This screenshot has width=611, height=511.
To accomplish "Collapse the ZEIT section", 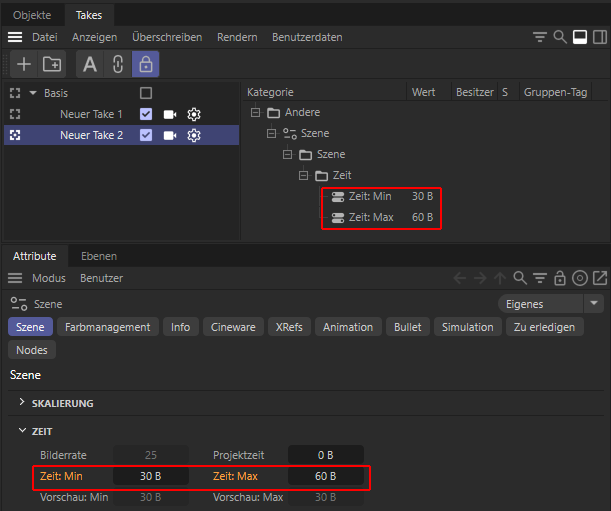I will coord(23,432).
